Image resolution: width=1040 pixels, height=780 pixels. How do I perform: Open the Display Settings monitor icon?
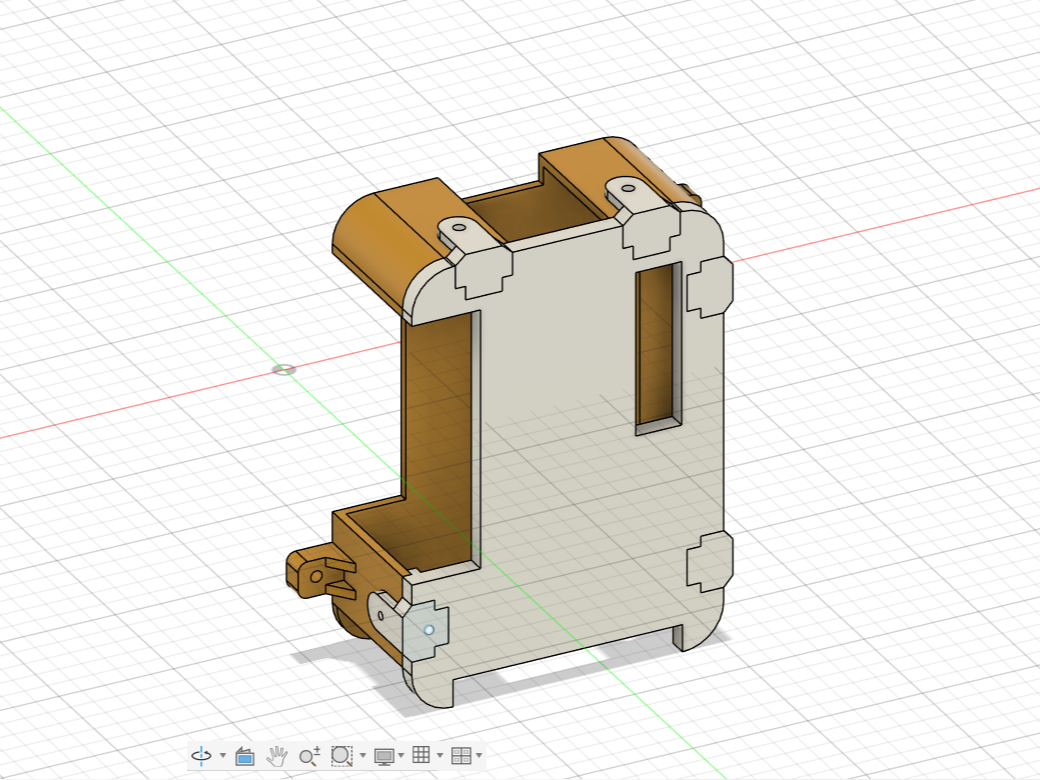pos(384,755)
